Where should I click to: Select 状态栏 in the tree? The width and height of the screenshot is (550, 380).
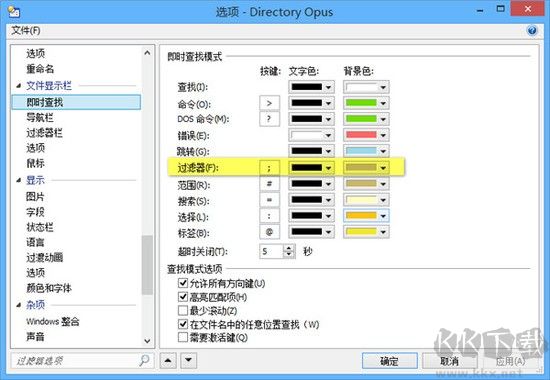point(40,227)
